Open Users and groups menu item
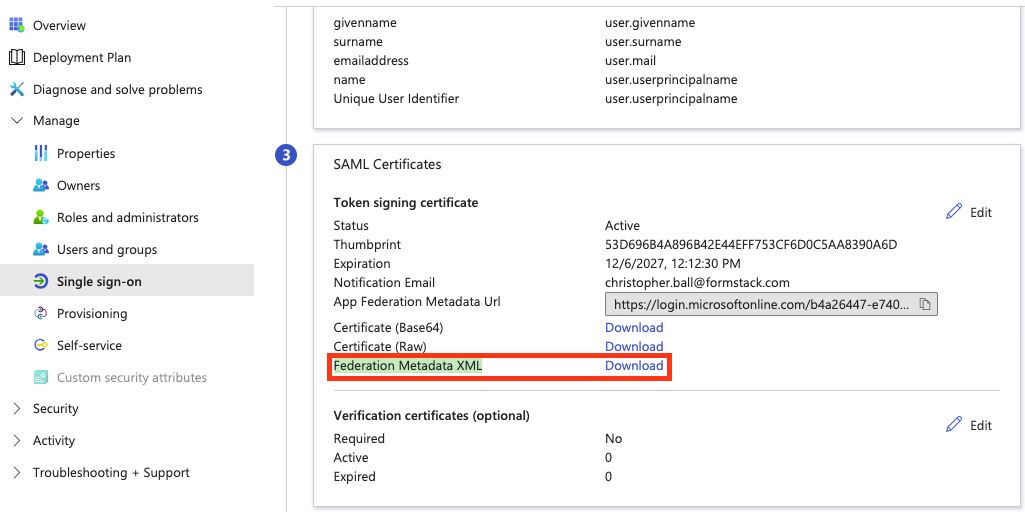 [x=106, y=249]
